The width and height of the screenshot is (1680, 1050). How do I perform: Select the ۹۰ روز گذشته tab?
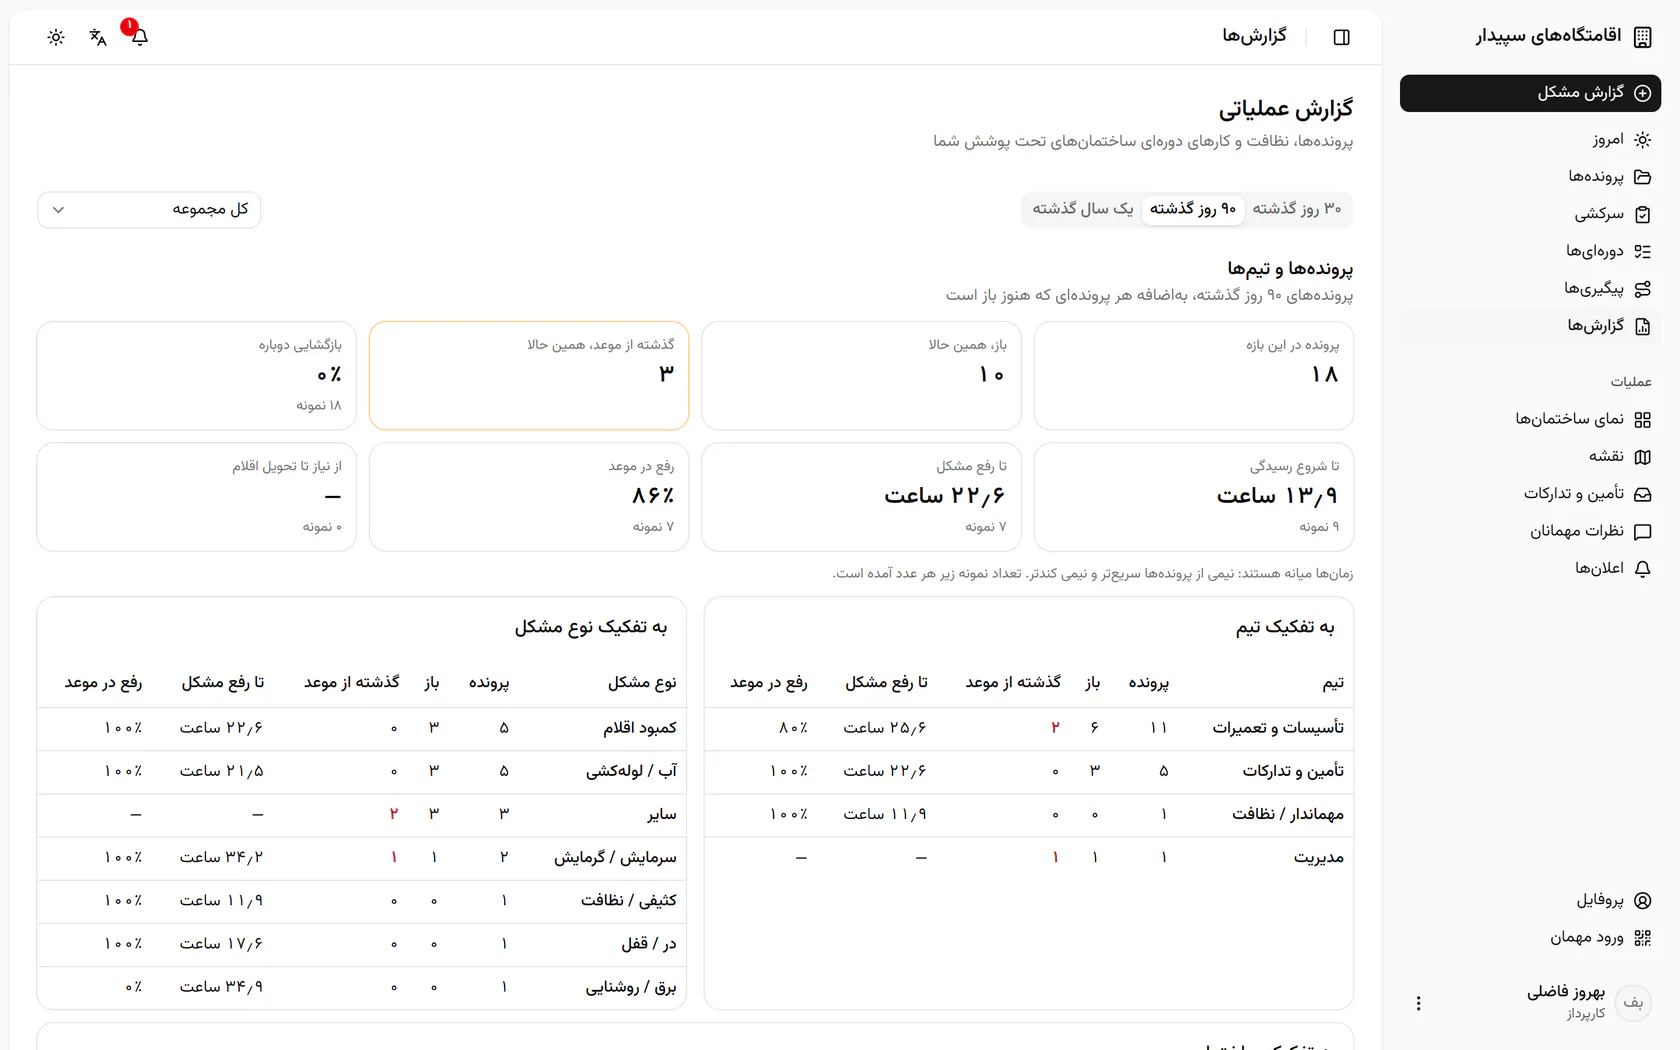pyautogui.click(x=1193, y=209)
